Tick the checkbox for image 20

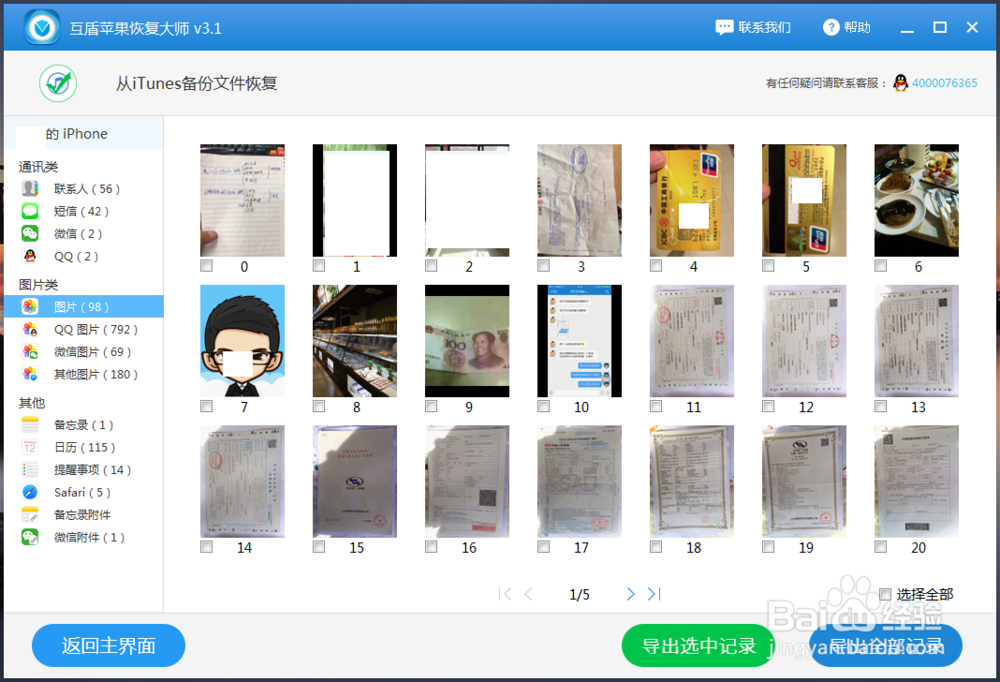point(880,547)
